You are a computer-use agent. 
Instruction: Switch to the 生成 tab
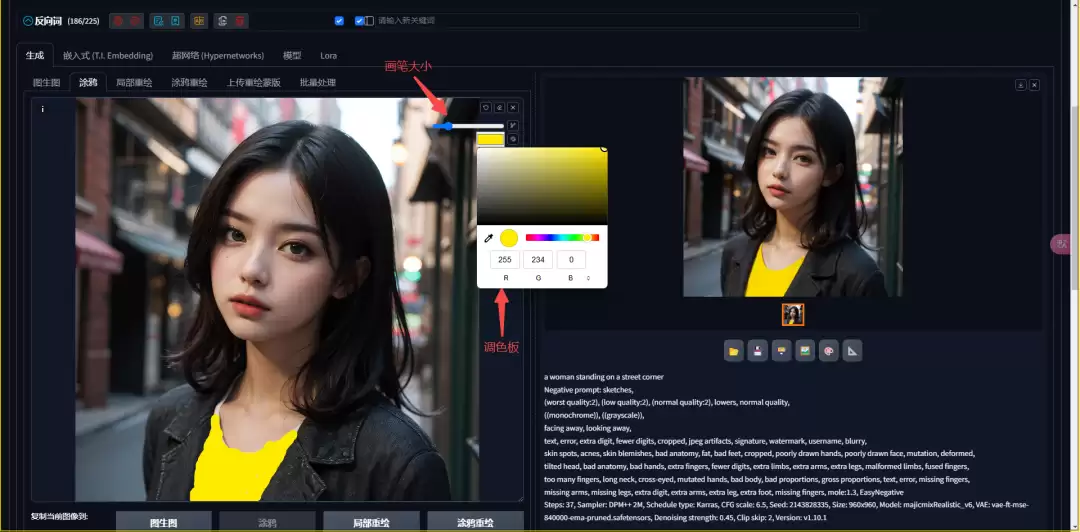click(x=34, y=55)
